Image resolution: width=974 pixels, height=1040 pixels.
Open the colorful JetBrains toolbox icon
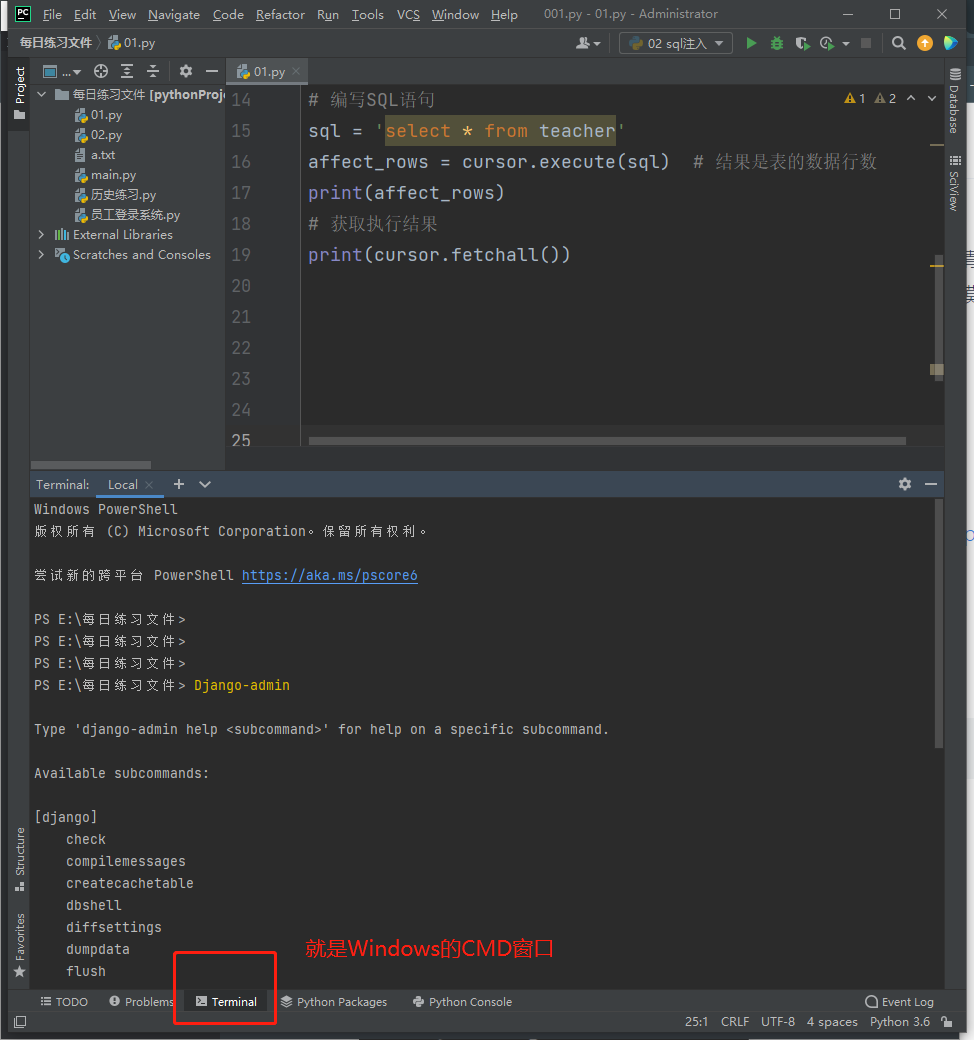[951, 43]
